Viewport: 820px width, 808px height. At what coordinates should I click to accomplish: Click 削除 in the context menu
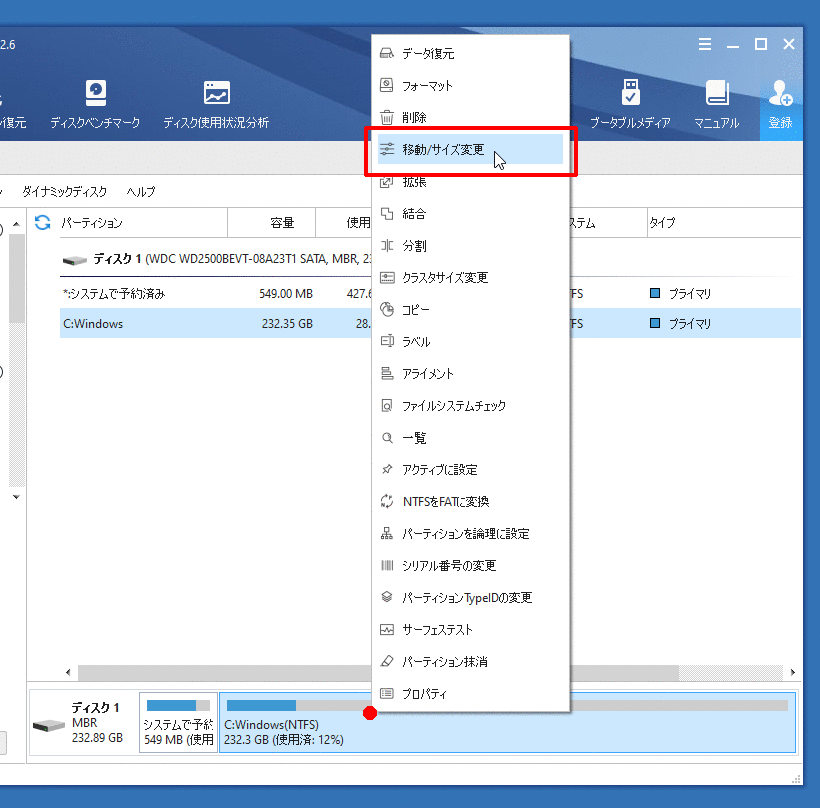(x=414, y=118)
